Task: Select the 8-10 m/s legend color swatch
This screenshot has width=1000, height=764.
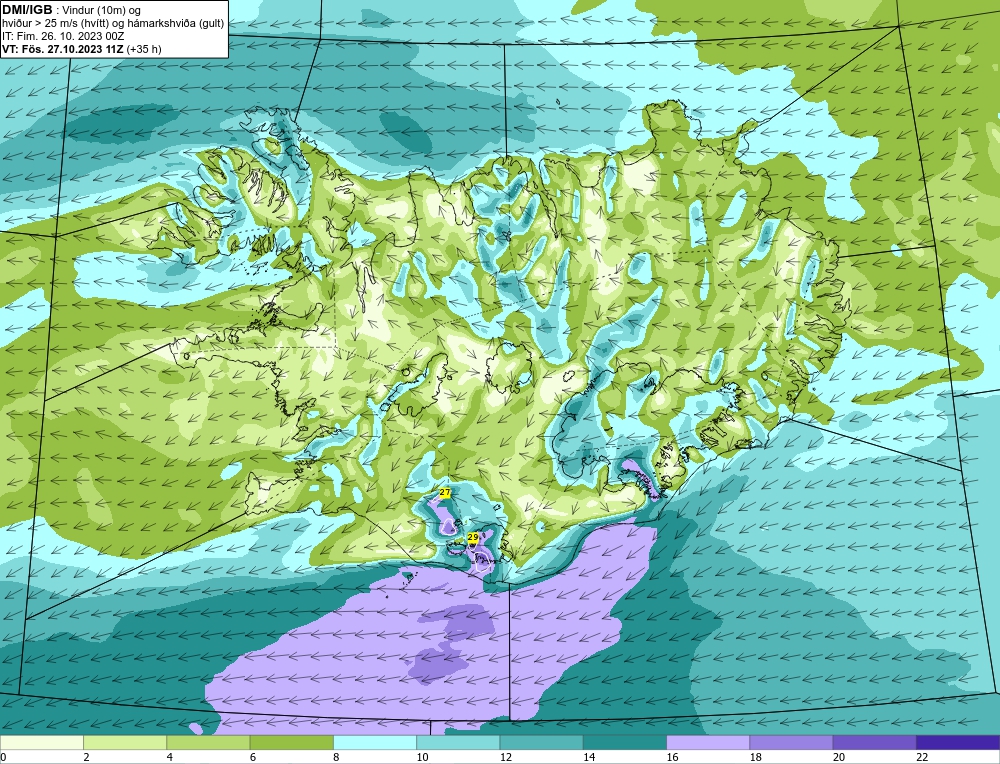Action: [x=375, y=742]
